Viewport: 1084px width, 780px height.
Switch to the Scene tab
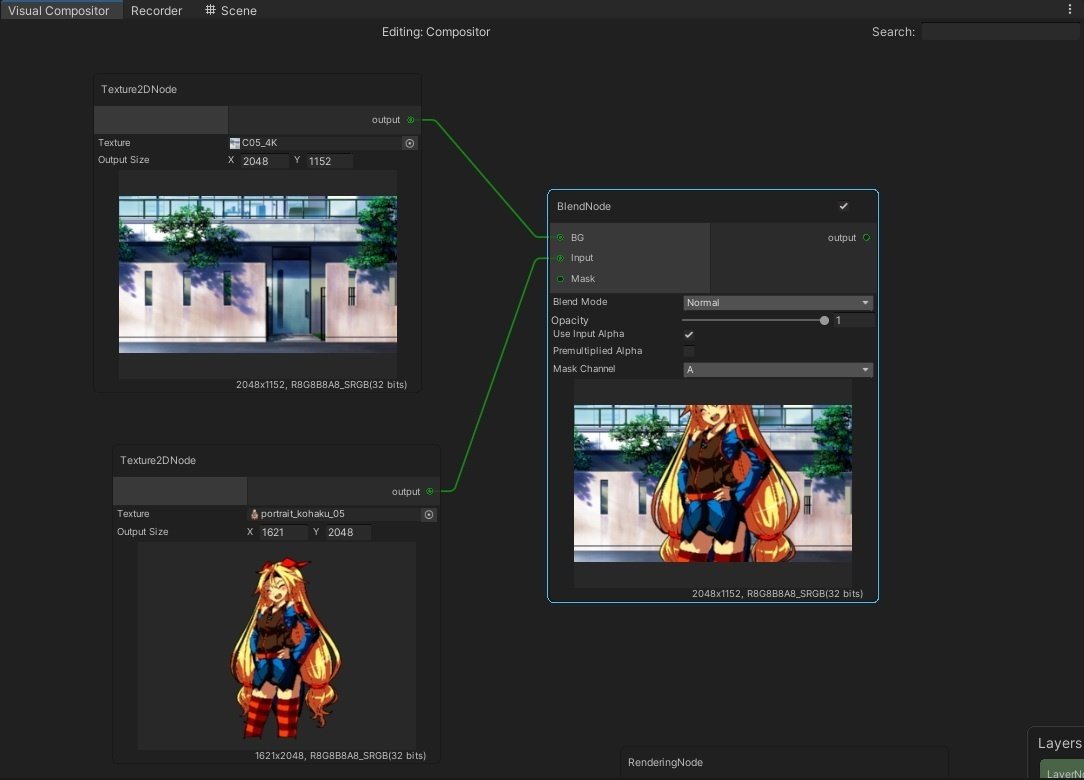coord(231,10)
